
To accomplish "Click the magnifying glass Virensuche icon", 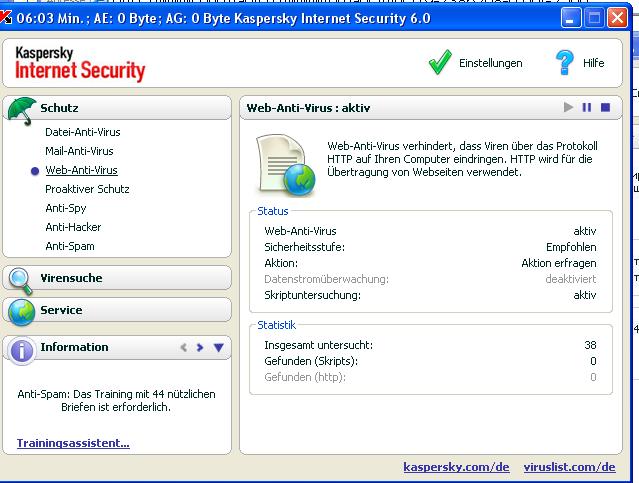I will coord(20,279).
